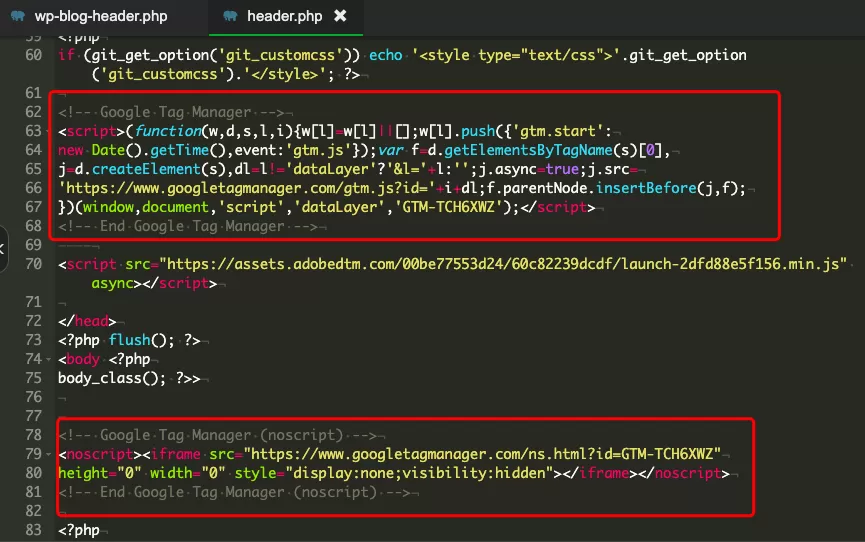This screenshot has height=542, width=865.
Task: Click 'display:none;visibility:hidden' style value
Action: (419, 474)
